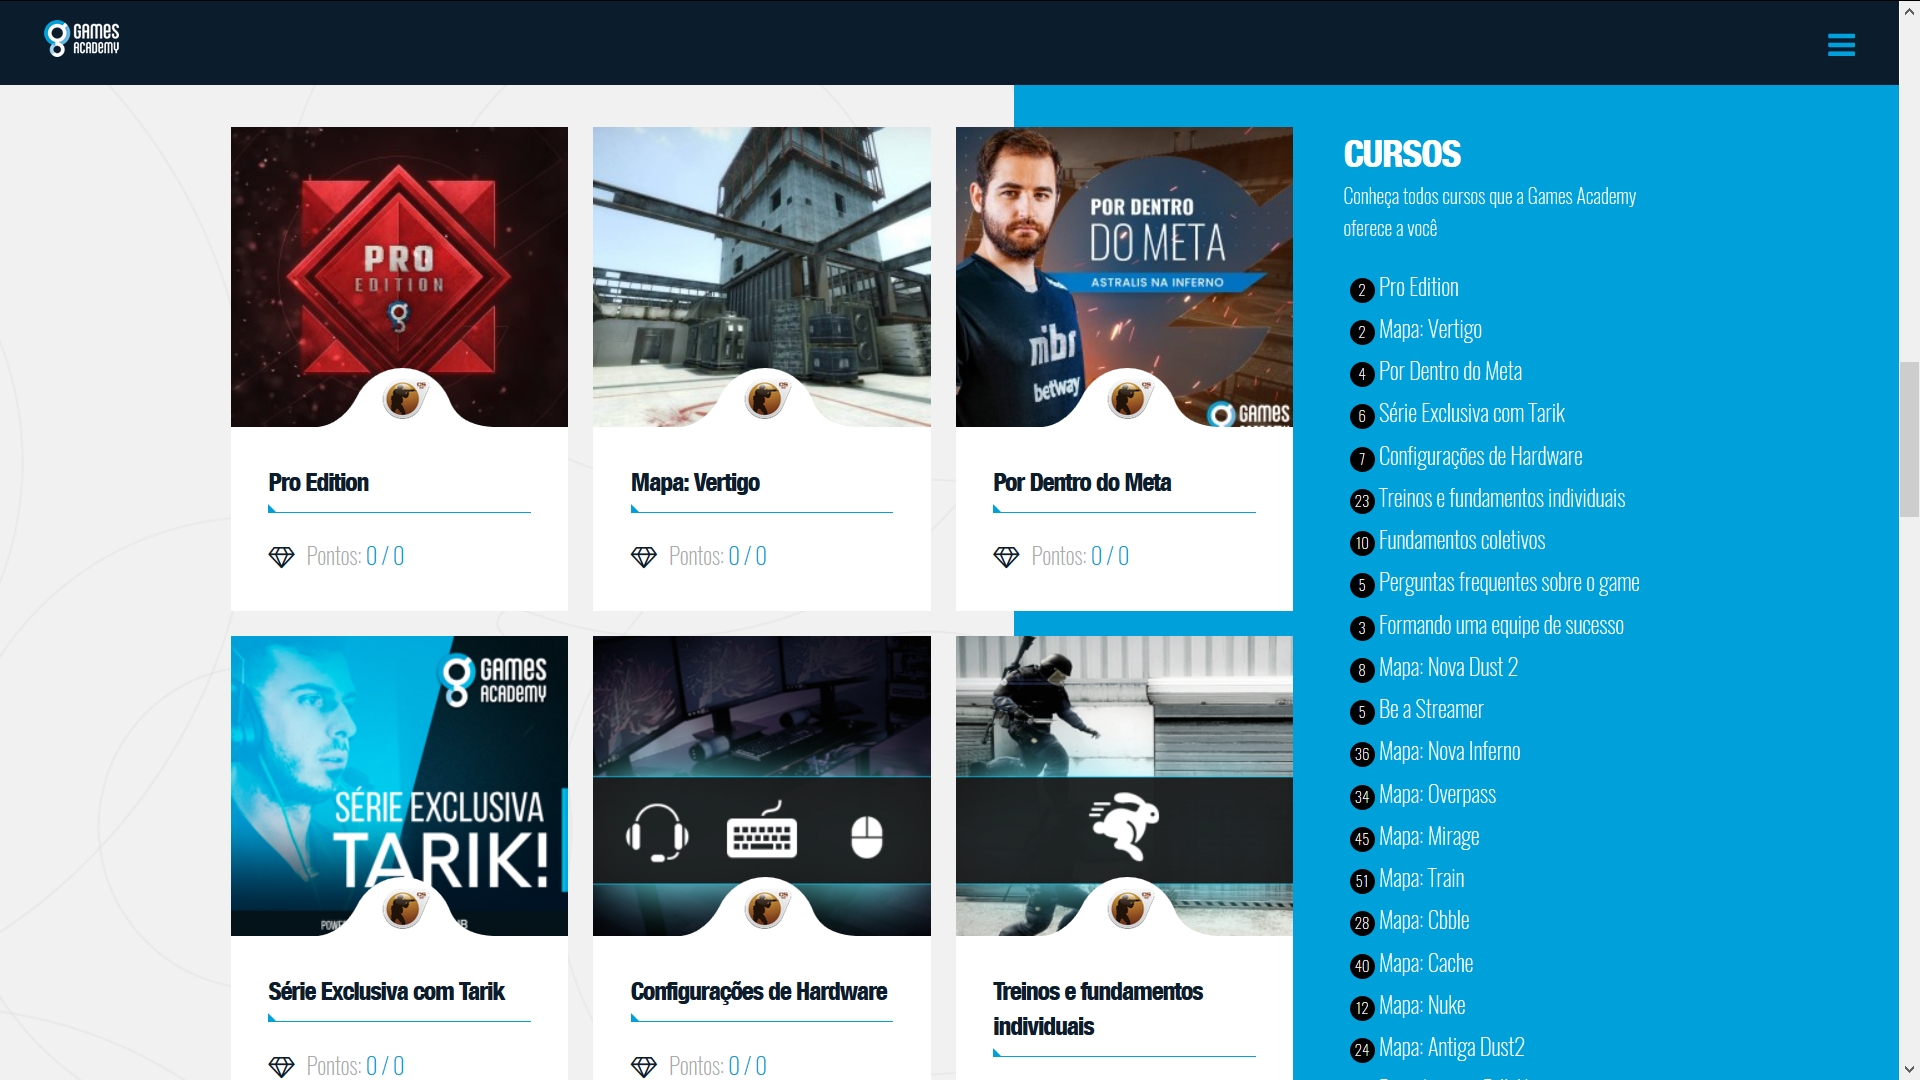Click the count badge 2 beside Pro Edition

click(1361, 290)
